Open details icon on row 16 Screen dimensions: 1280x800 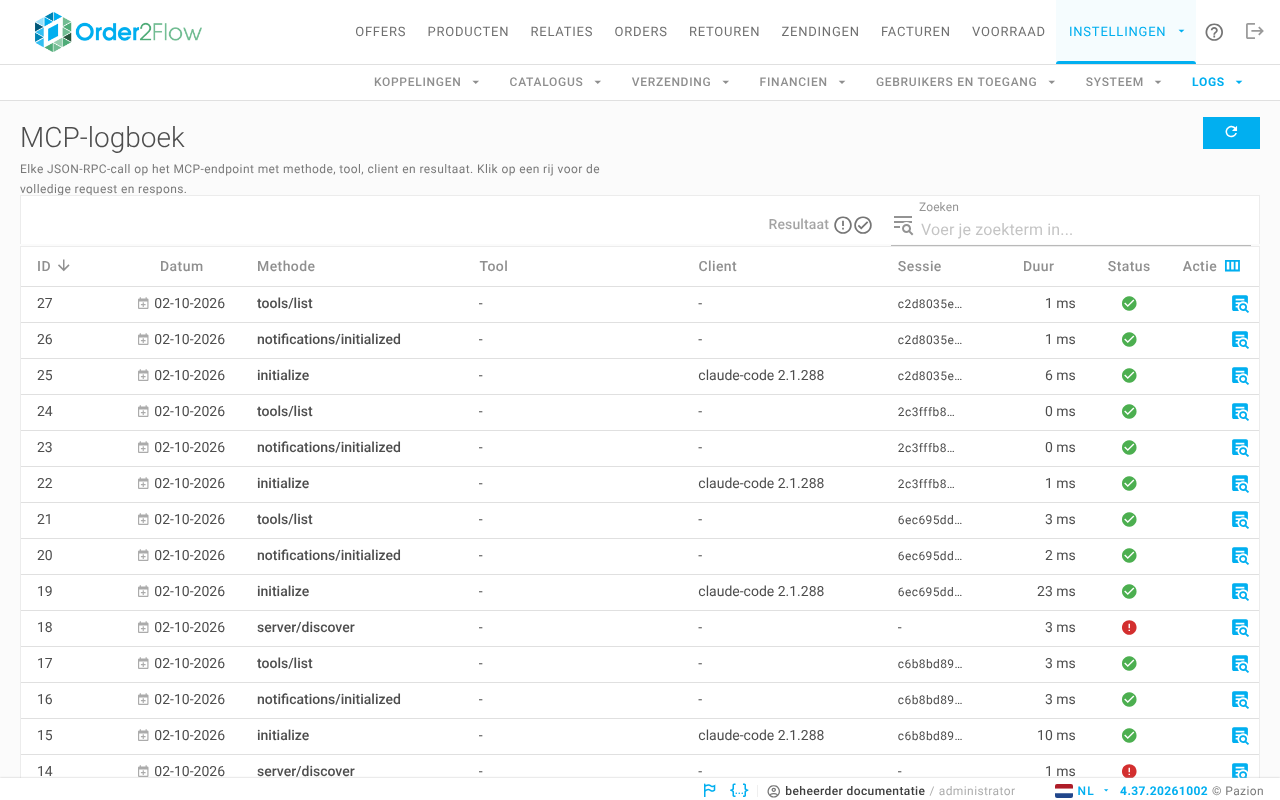point(1240,700)
